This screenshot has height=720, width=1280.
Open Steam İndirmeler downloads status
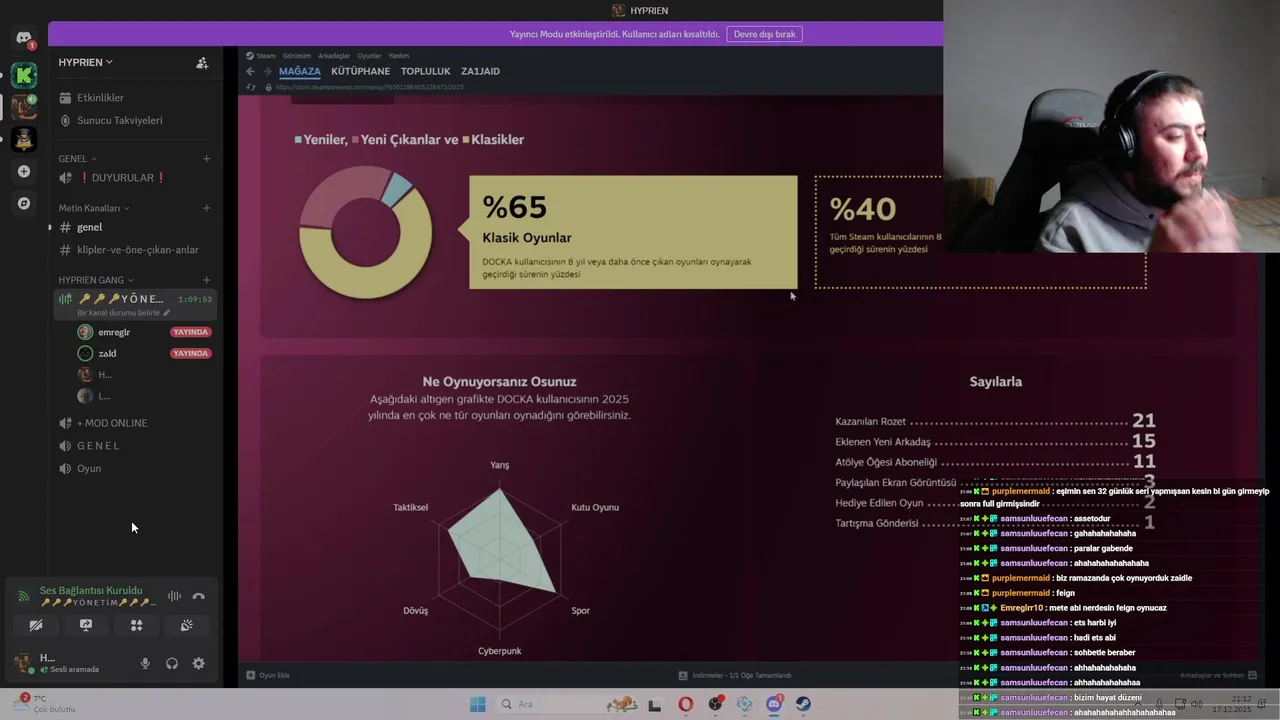point(735,675)
